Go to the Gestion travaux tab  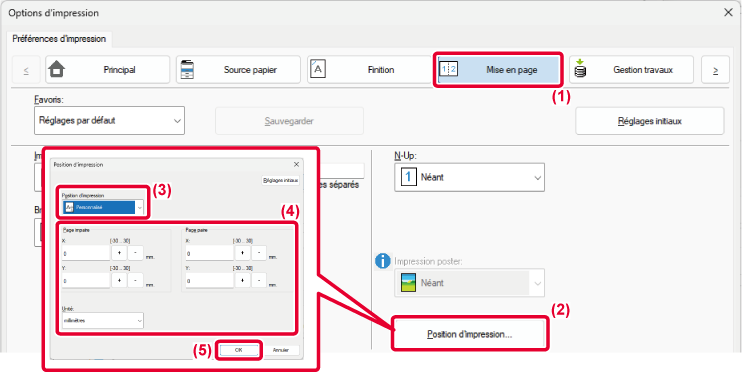coord(631,70)
